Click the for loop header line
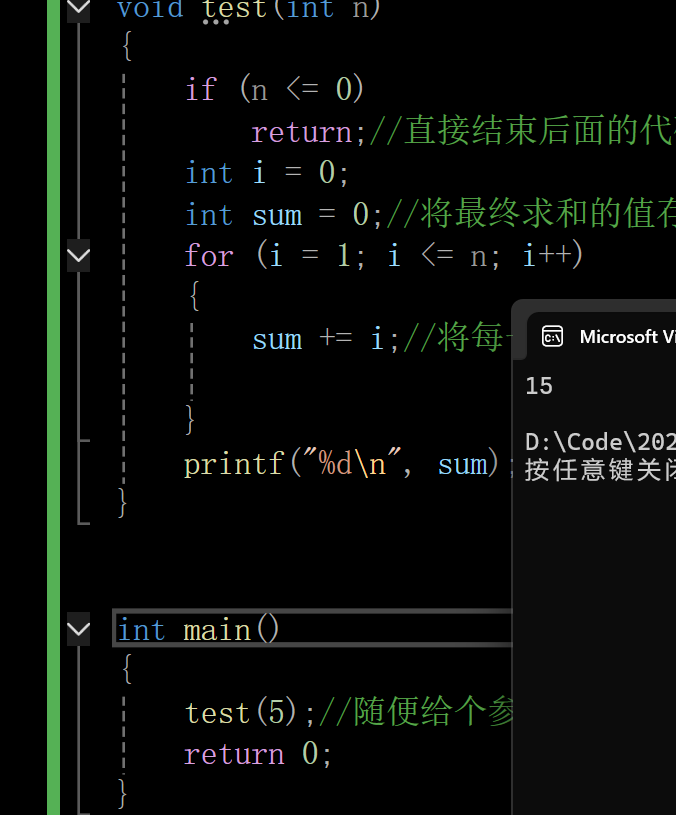Image resolution: width=676 pixels, height=815 pixels. click(x=384, y=255)
